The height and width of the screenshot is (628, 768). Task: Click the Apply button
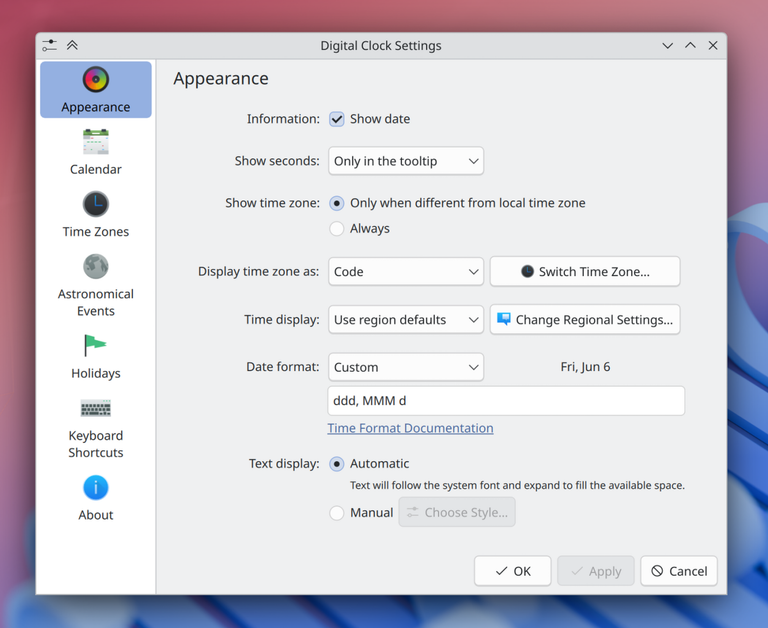click(596, 571)
